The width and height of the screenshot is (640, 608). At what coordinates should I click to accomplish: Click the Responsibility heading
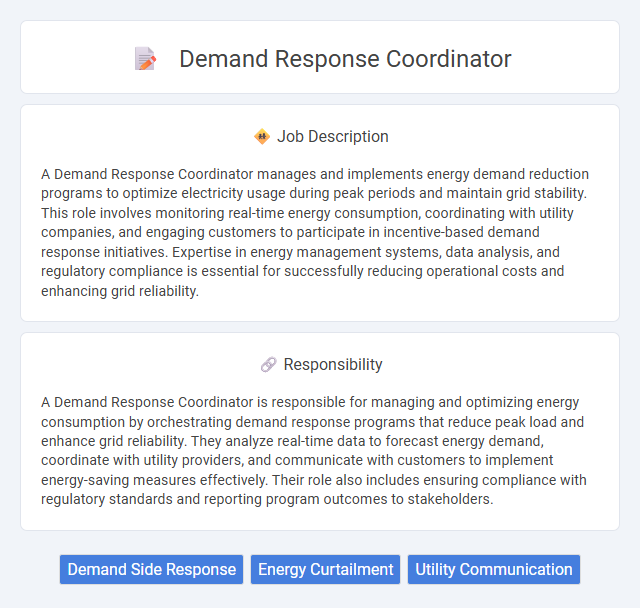tap(333, 364)
